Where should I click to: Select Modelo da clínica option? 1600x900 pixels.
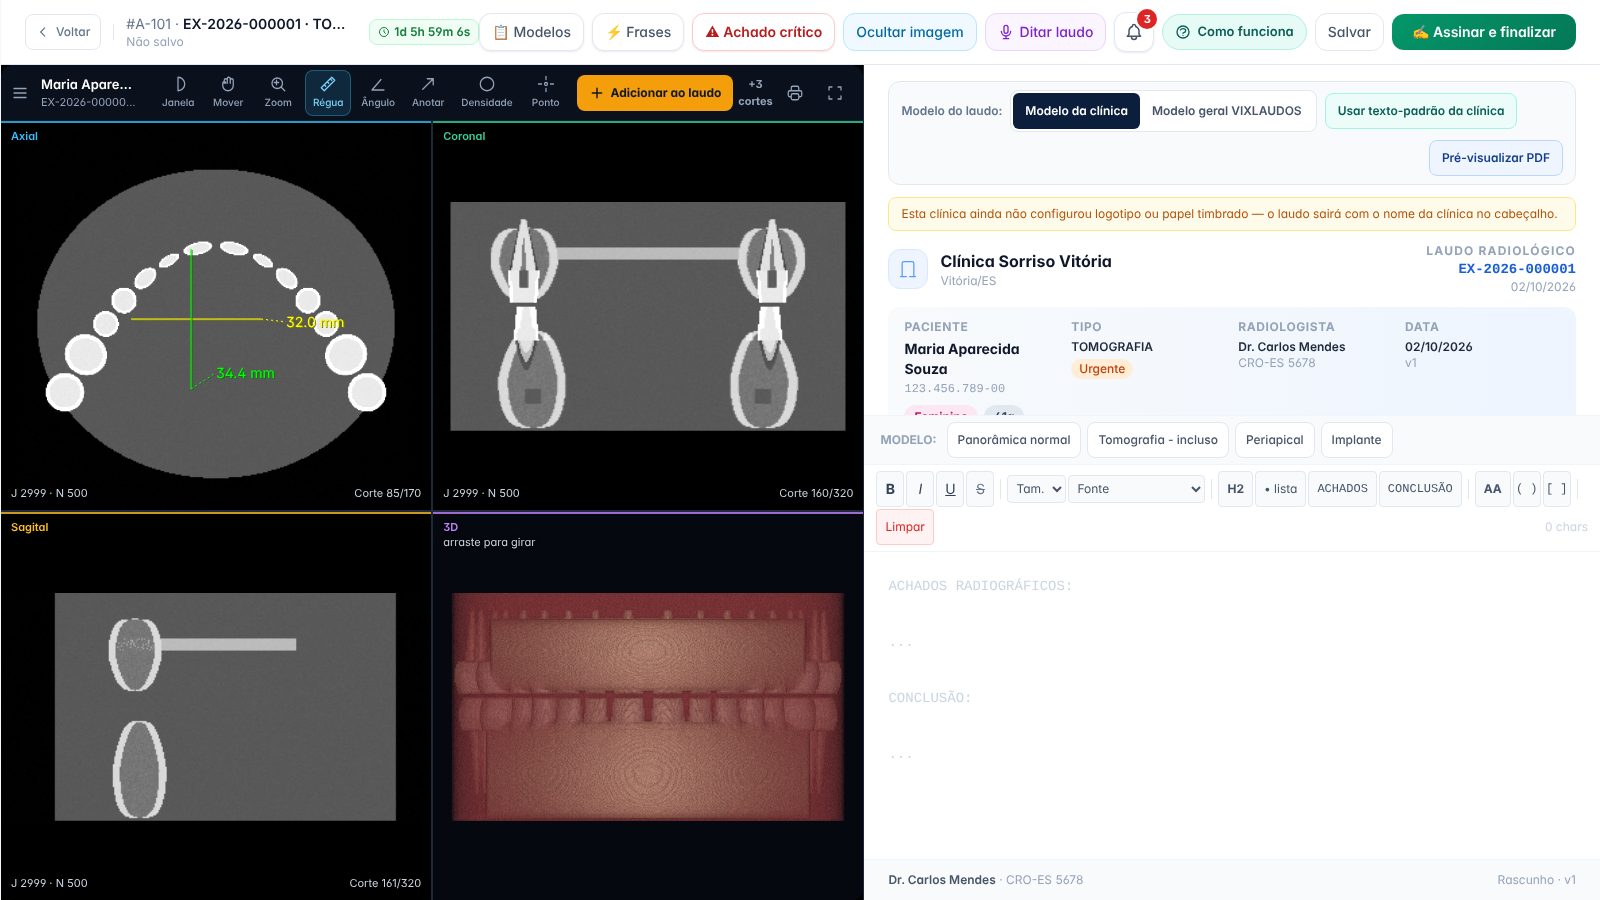1076,111
